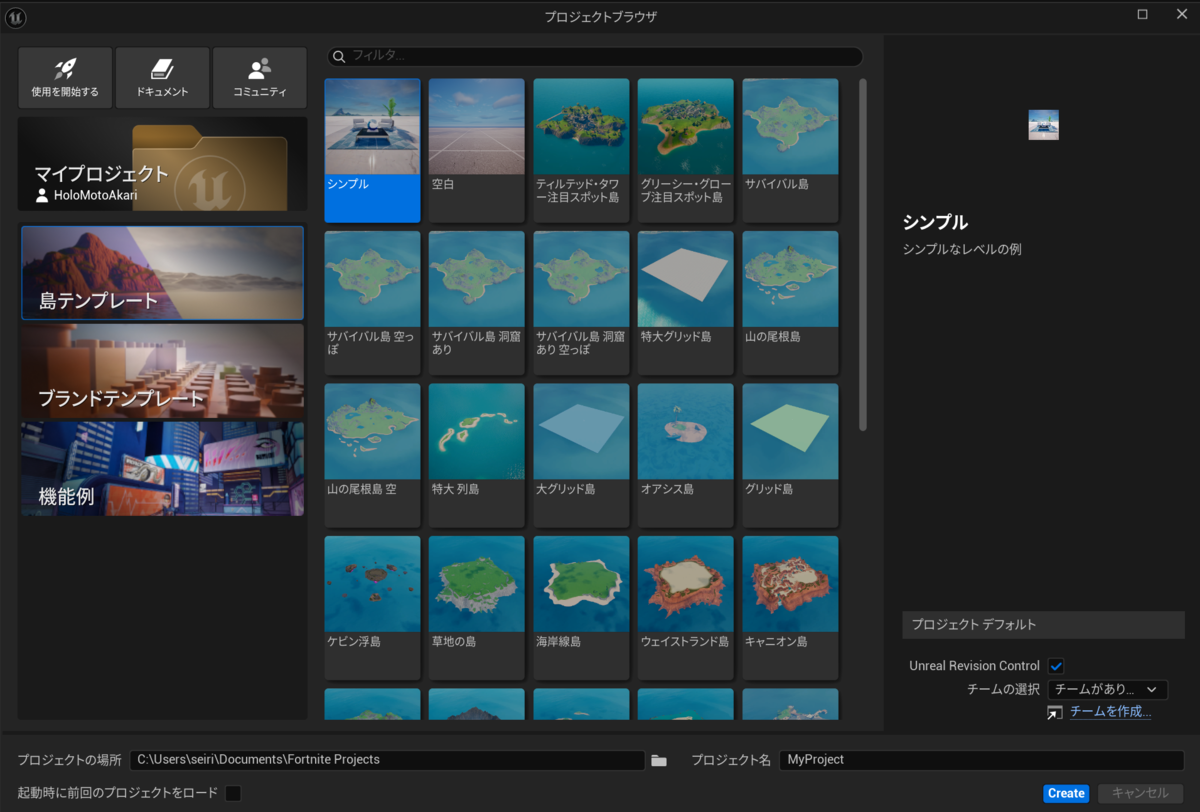Click the HoloMotoAkari user icon

click(x=42, y=196)
